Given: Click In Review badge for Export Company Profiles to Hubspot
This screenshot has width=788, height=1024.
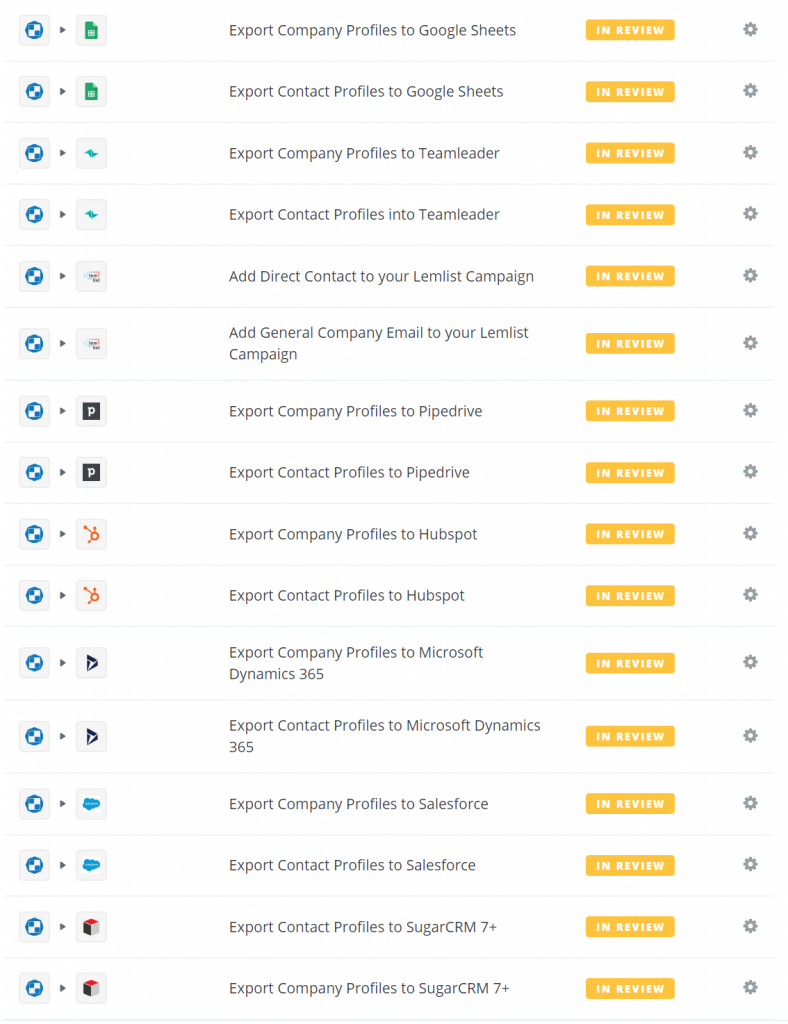Looking at the screenshot, I should coord(630,534).
